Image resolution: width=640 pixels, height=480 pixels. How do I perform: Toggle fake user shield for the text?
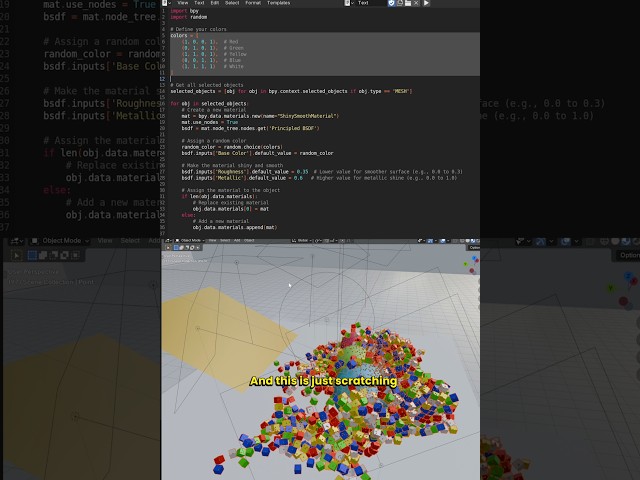(391, 3)
